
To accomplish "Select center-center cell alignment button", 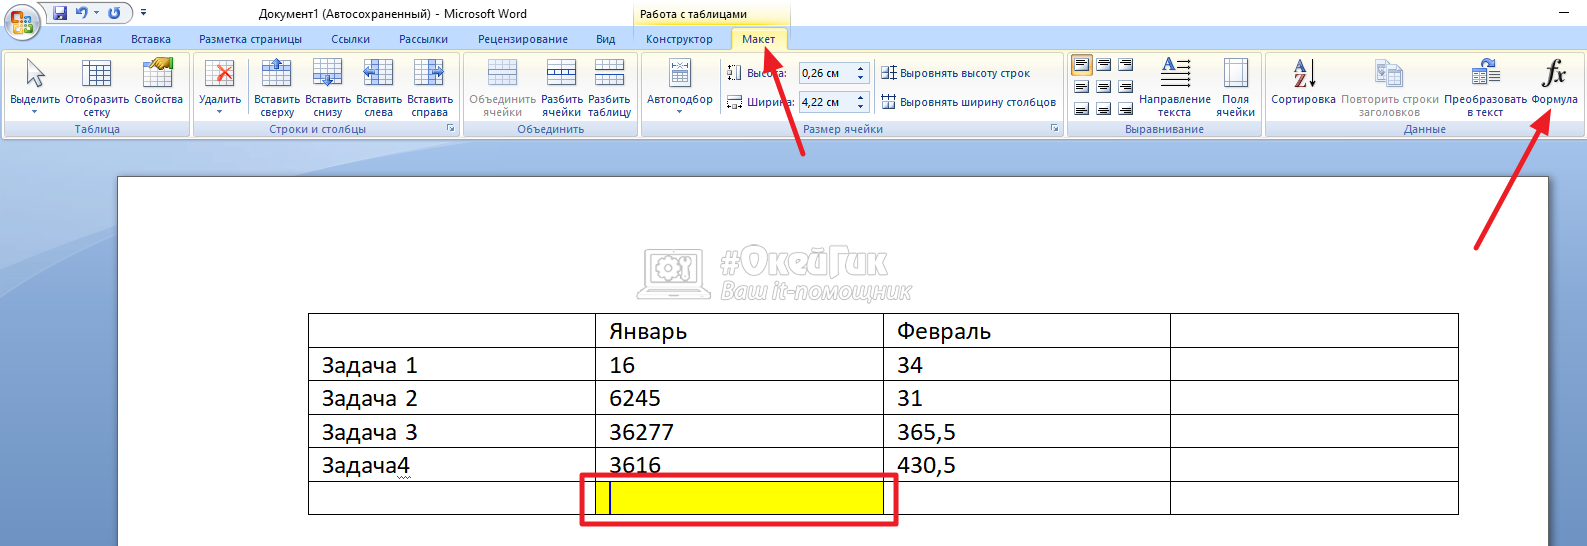I will pos(1104,87).
